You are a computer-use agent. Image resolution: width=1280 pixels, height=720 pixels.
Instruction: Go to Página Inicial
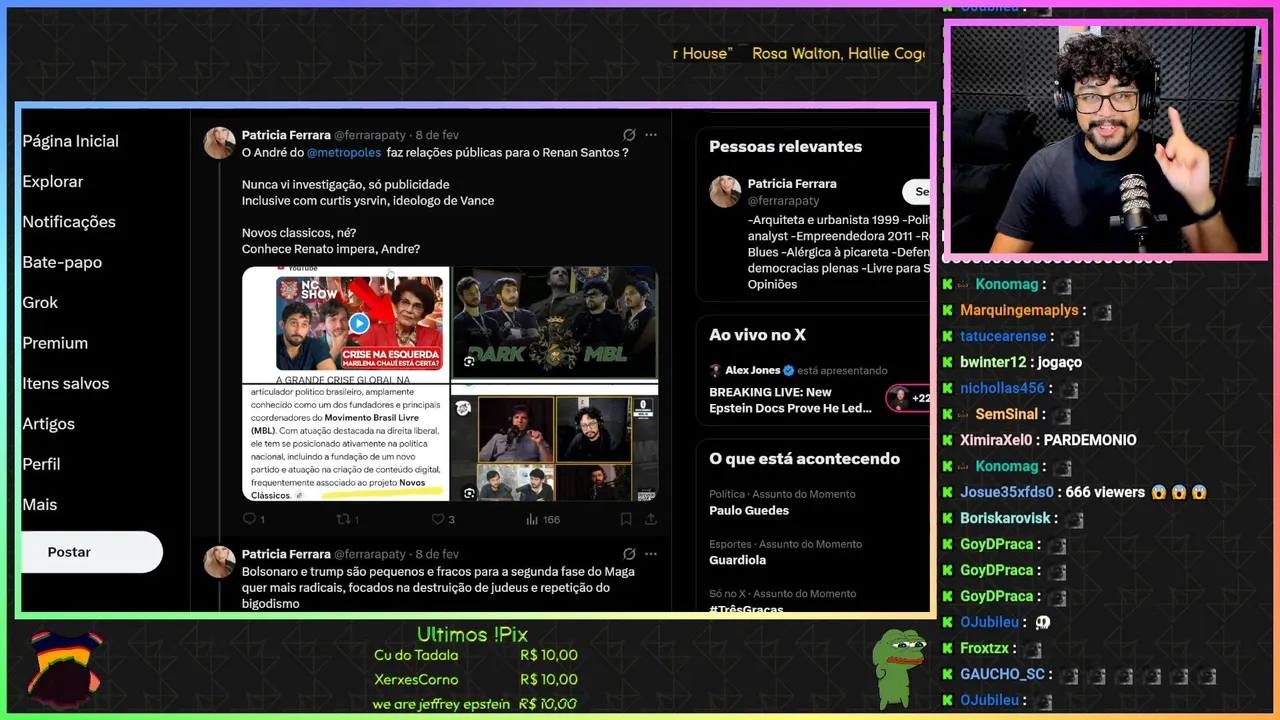(x=71, y=141)
